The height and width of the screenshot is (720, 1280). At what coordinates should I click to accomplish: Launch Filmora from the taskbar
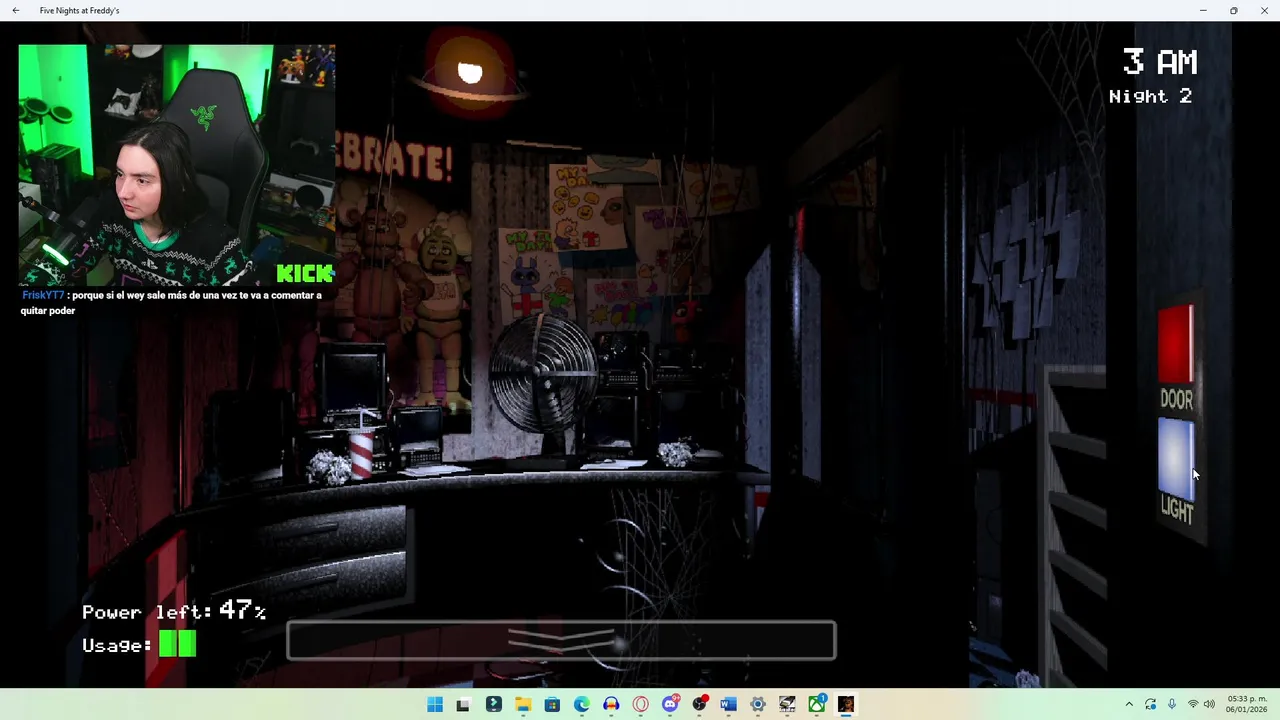tap(493, 705)
